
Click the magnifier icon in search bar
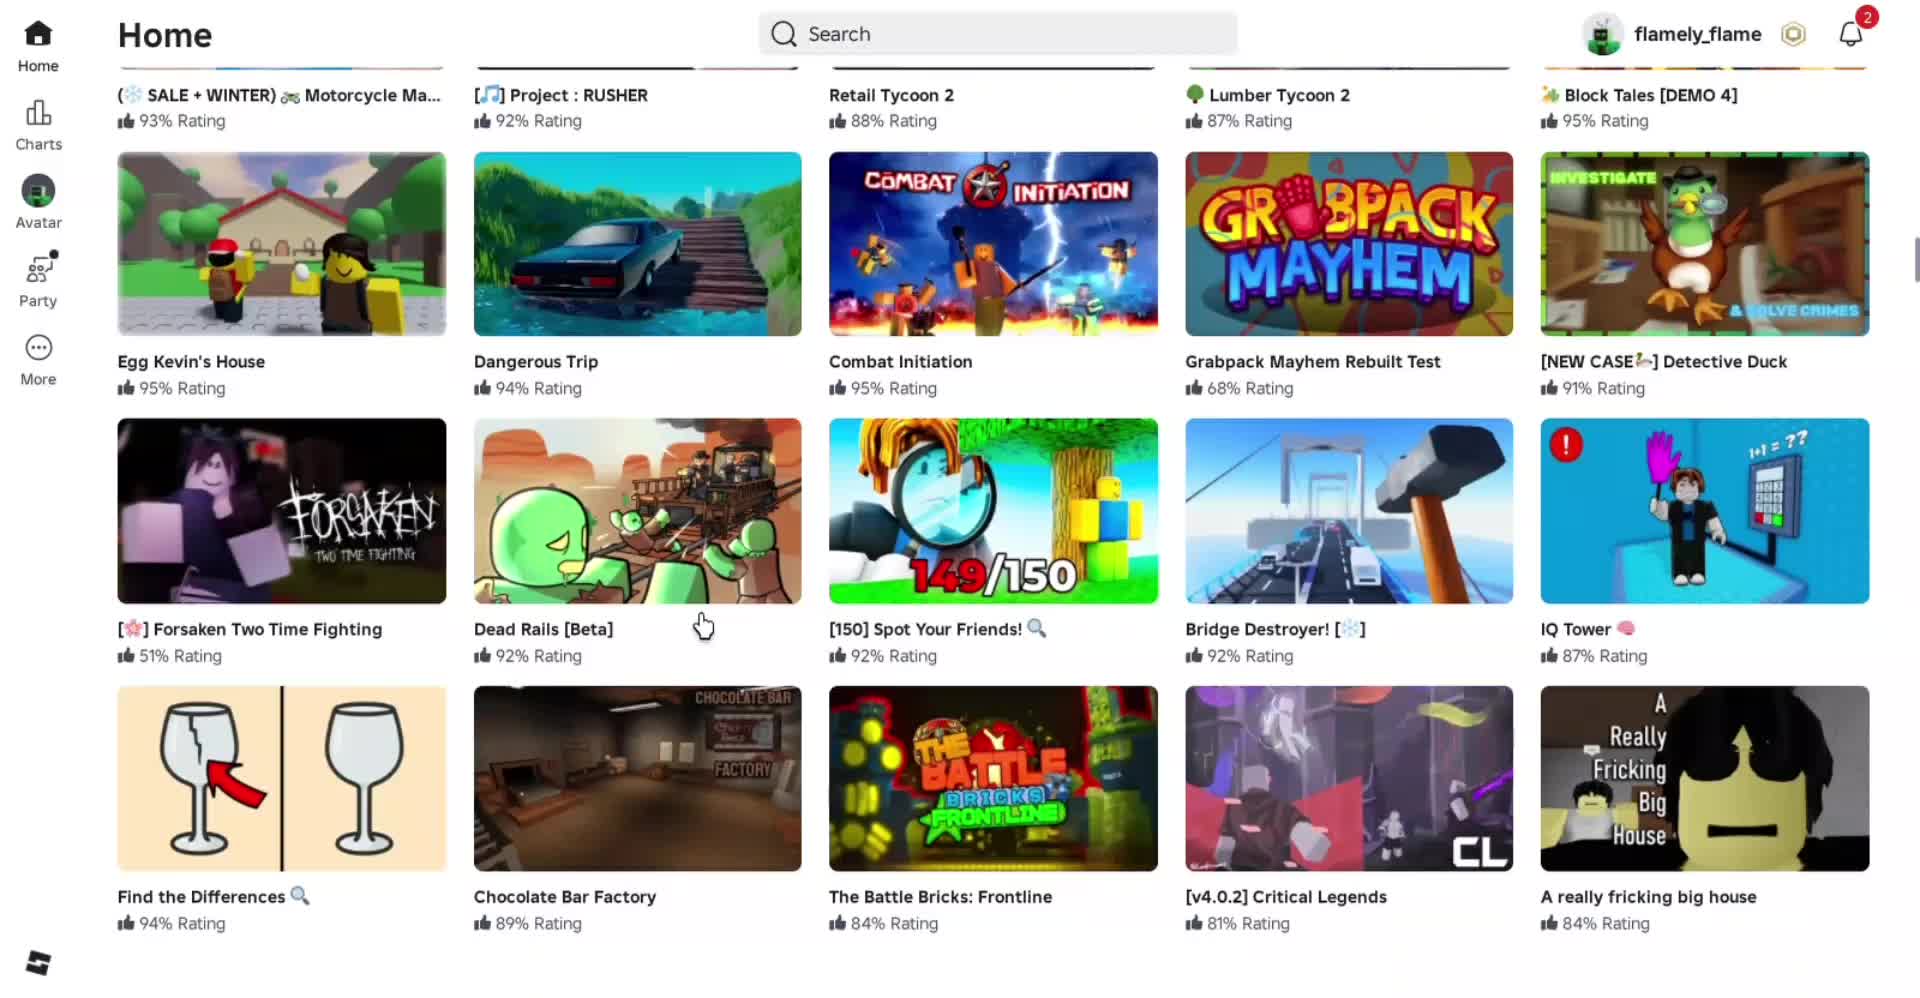tap(784, 34)
